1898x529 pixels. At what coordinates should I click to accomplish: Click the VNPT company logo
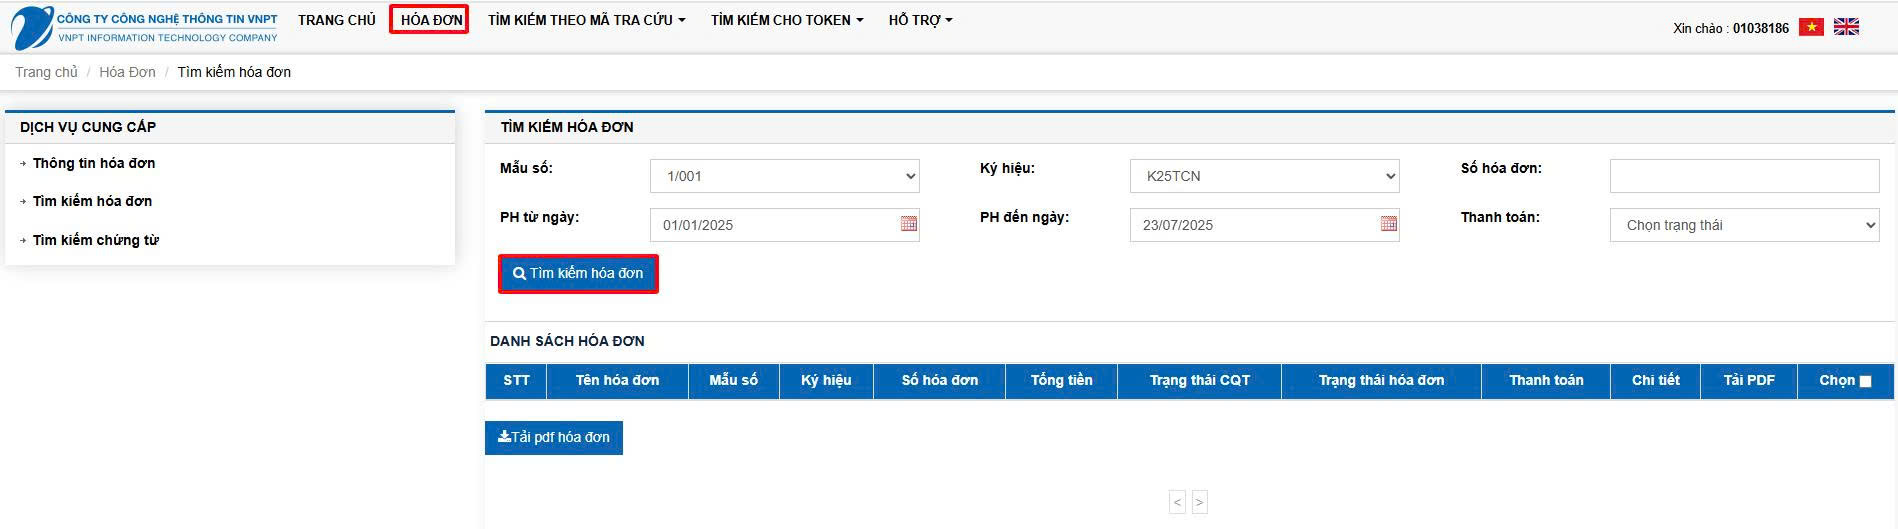pyautogui.click(x=145, y=27)
